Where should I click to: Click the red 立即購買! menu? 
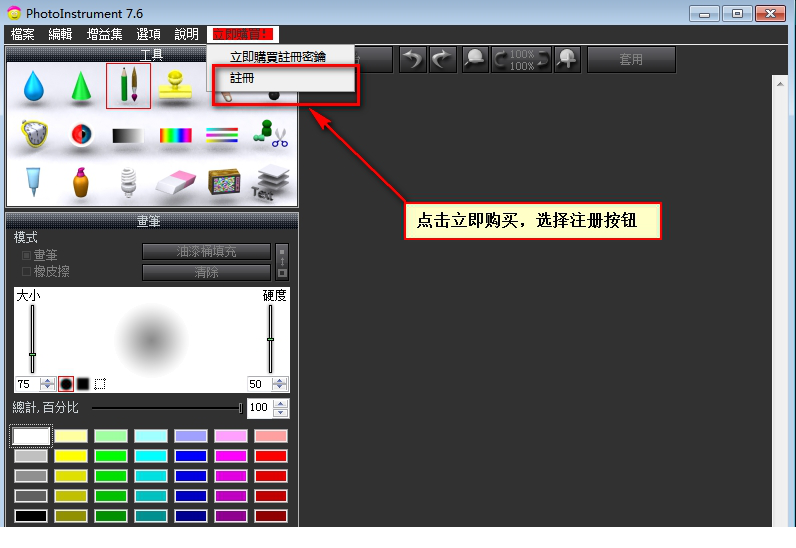[243, 34]
